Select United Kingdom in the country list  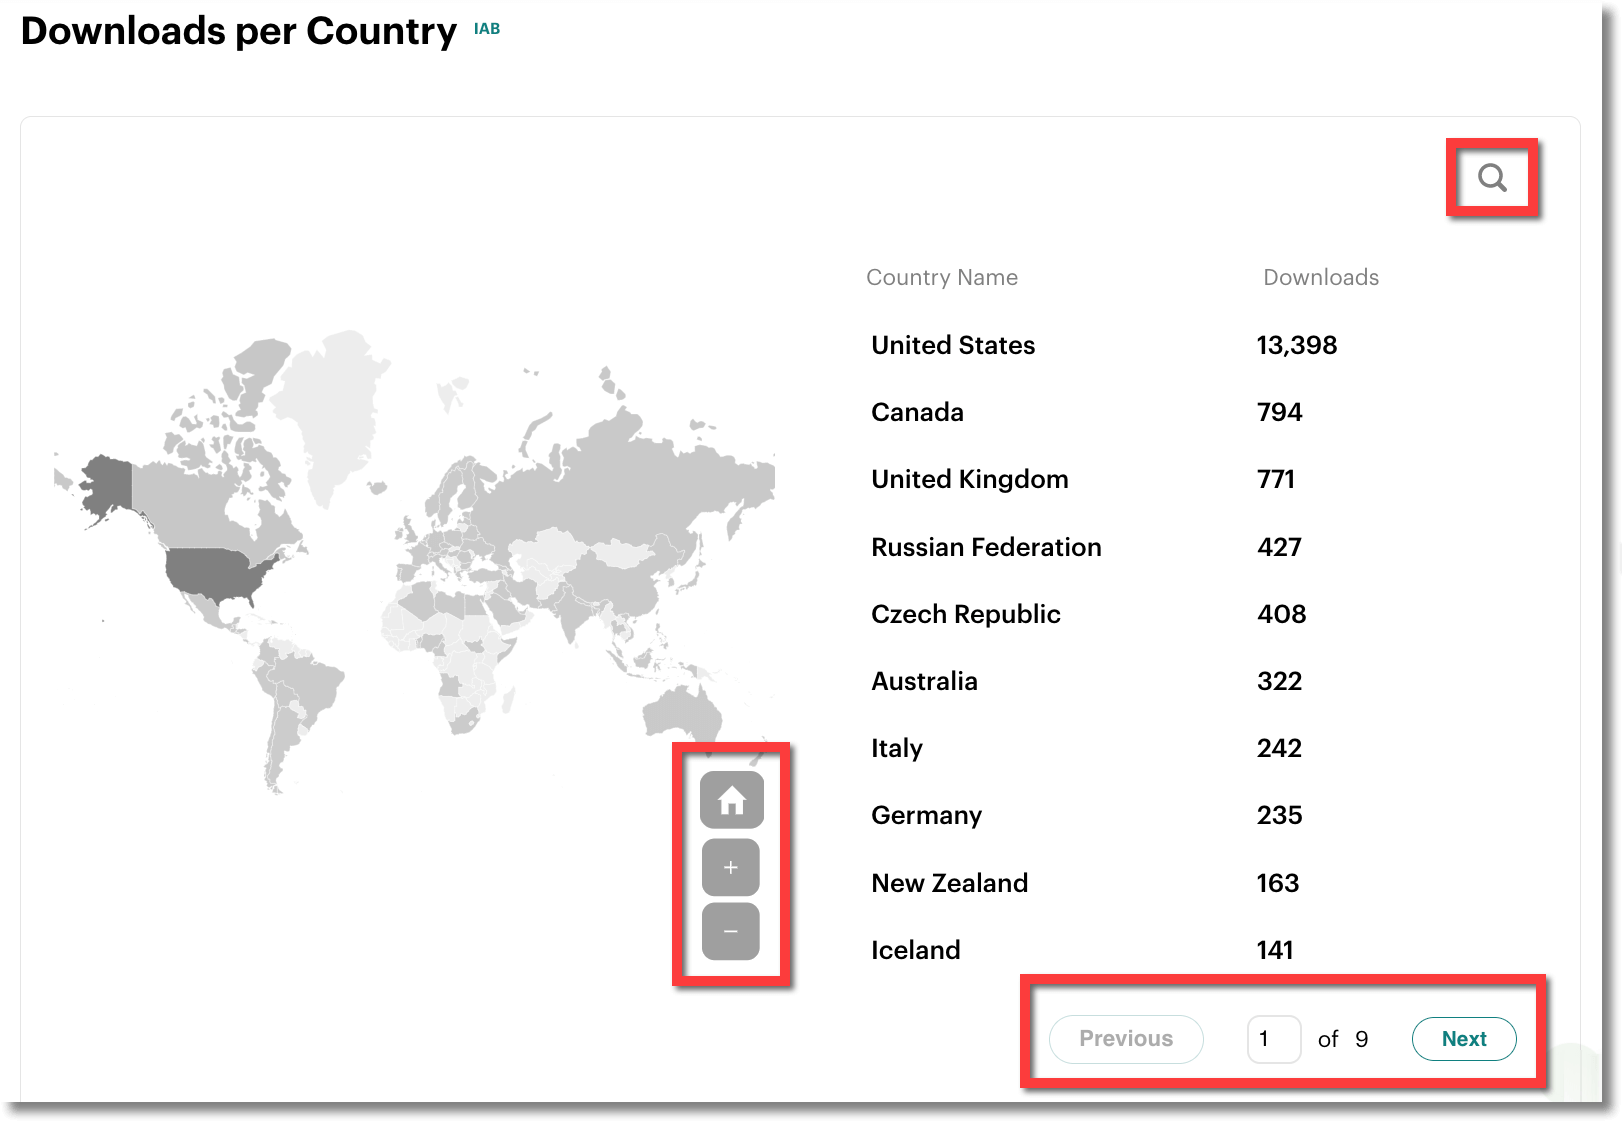click(969, 479)
